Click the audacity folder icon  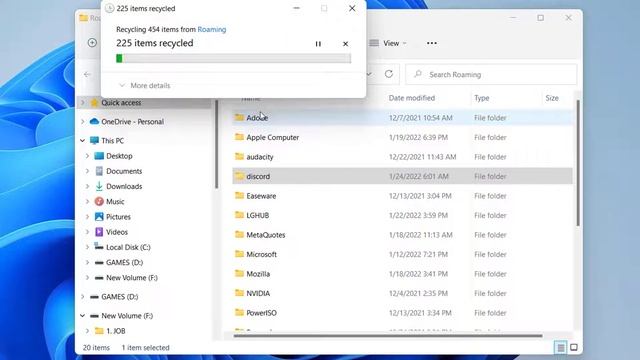[239, 156]
